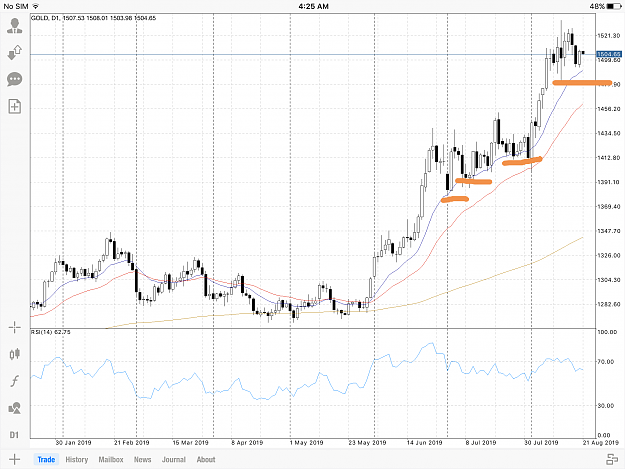Click the 1412.80 price axis label
Viewport: 625px width, 469px height.
click(609, 157)
